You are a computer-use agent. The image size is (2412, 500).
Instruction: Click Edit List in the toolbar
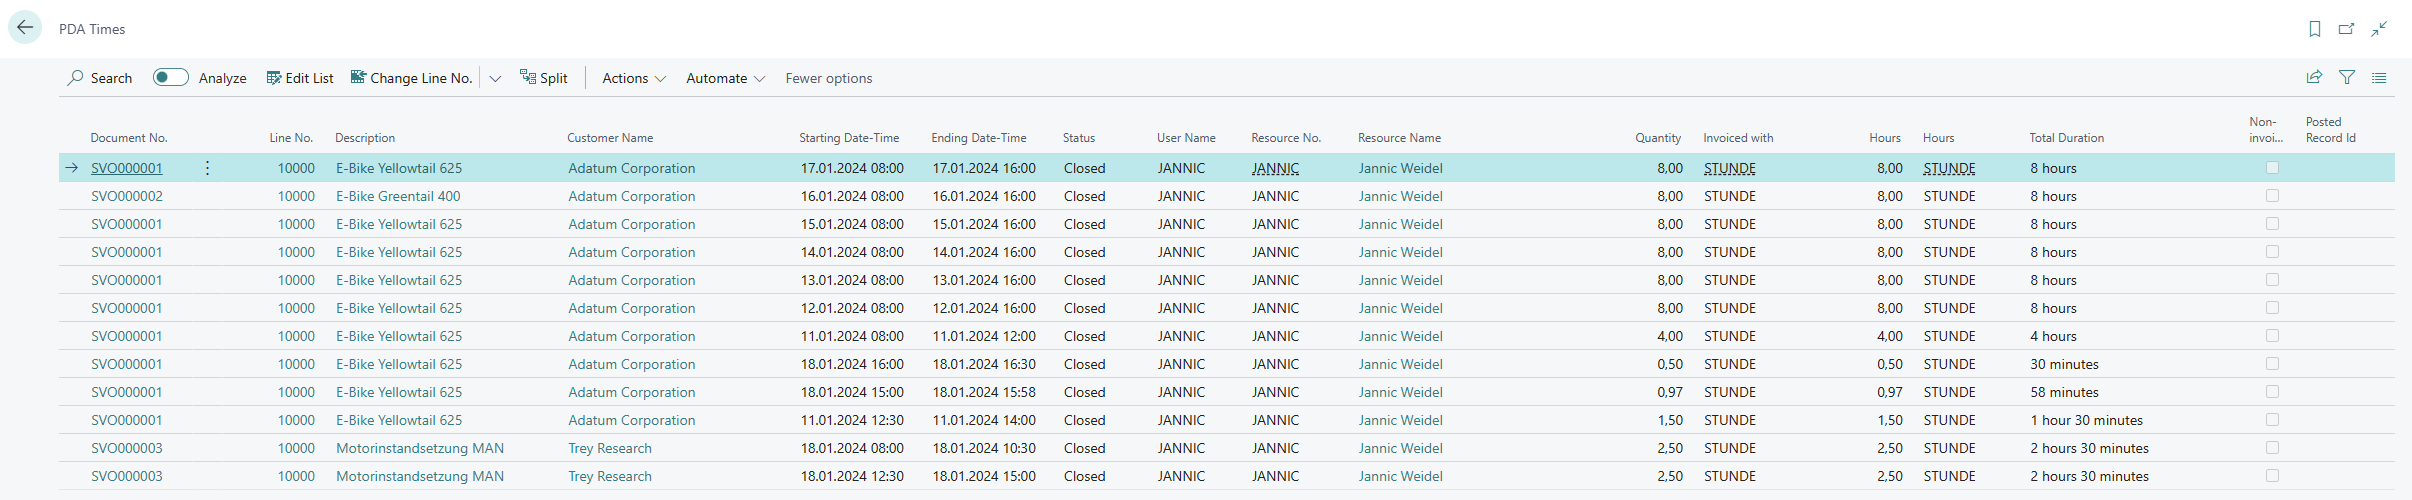tap(300, 78)
